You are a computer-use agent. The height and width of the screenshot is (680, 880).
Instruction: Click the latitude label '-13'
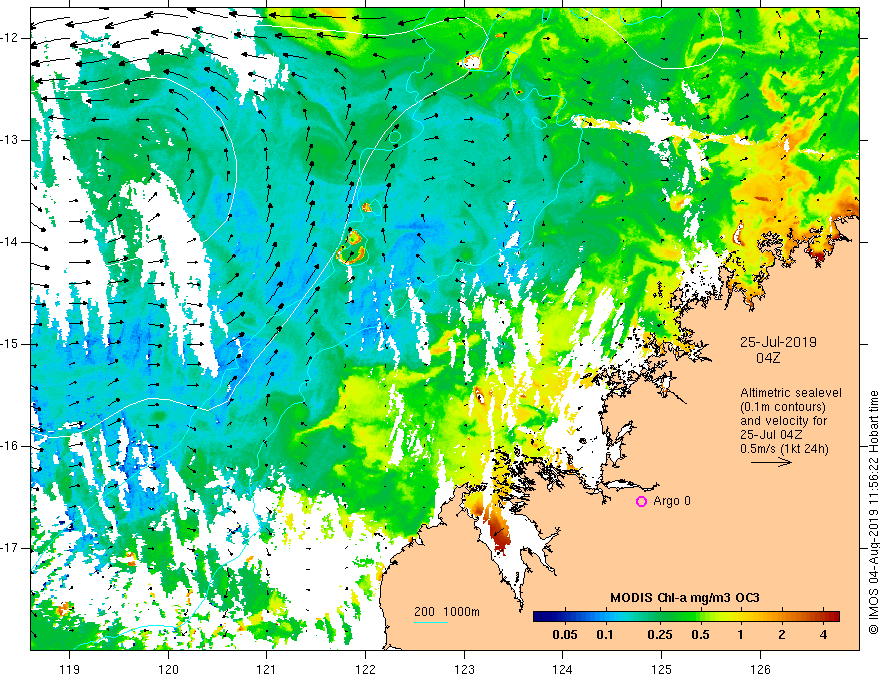[11, 140]
